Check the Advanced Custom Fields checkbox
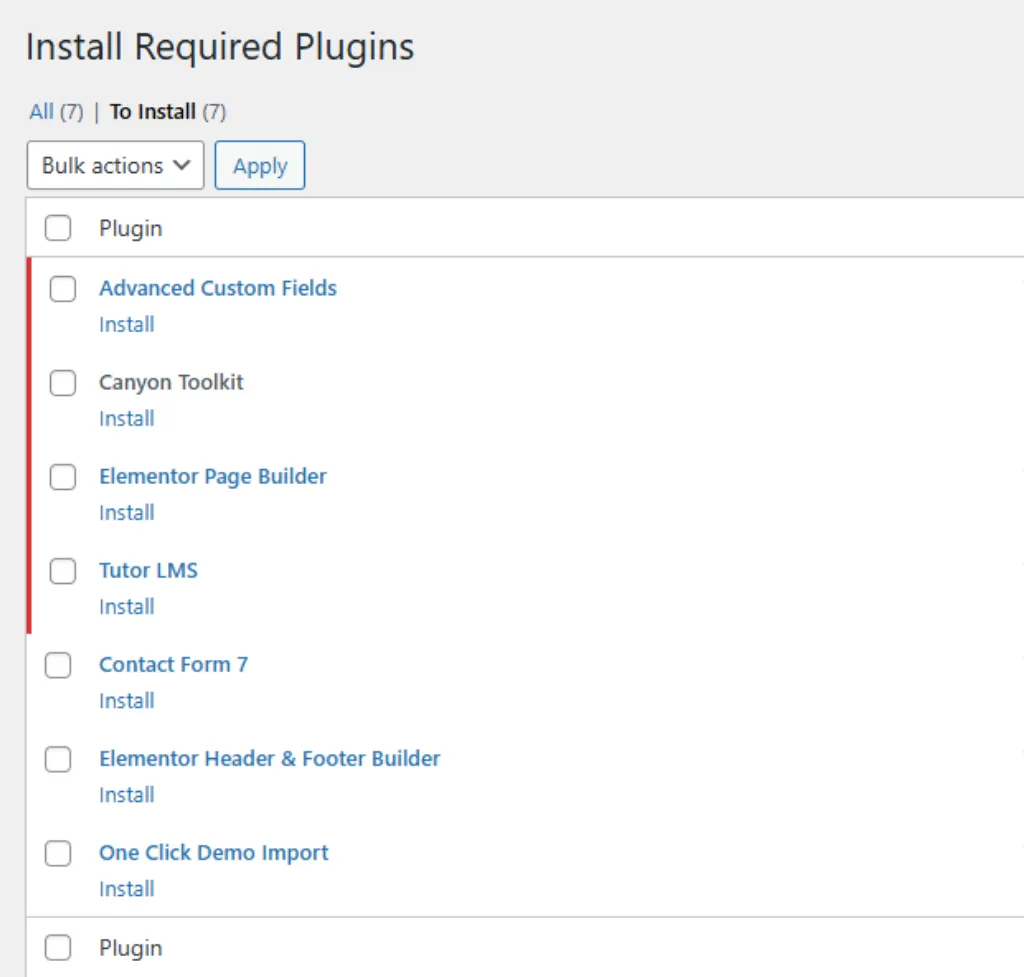This screenshot has height=977, width=1024. coord(63,289)
